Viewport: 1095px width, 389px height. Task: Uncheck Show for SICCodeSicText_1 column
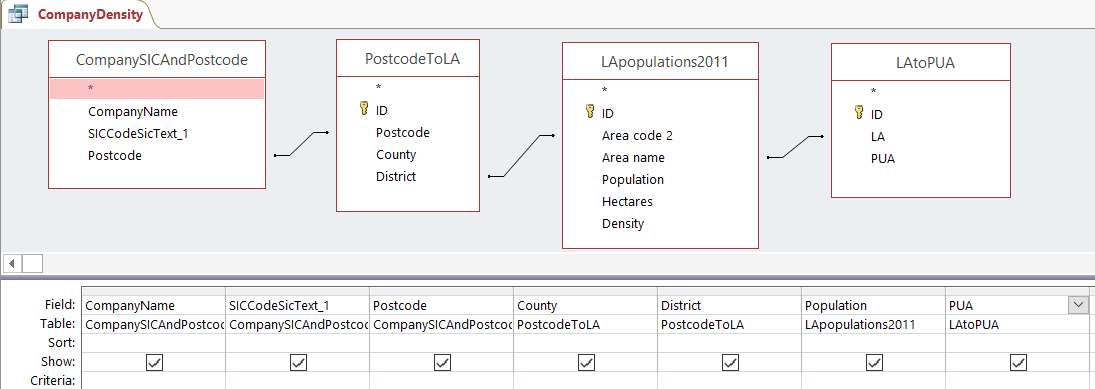298,362
